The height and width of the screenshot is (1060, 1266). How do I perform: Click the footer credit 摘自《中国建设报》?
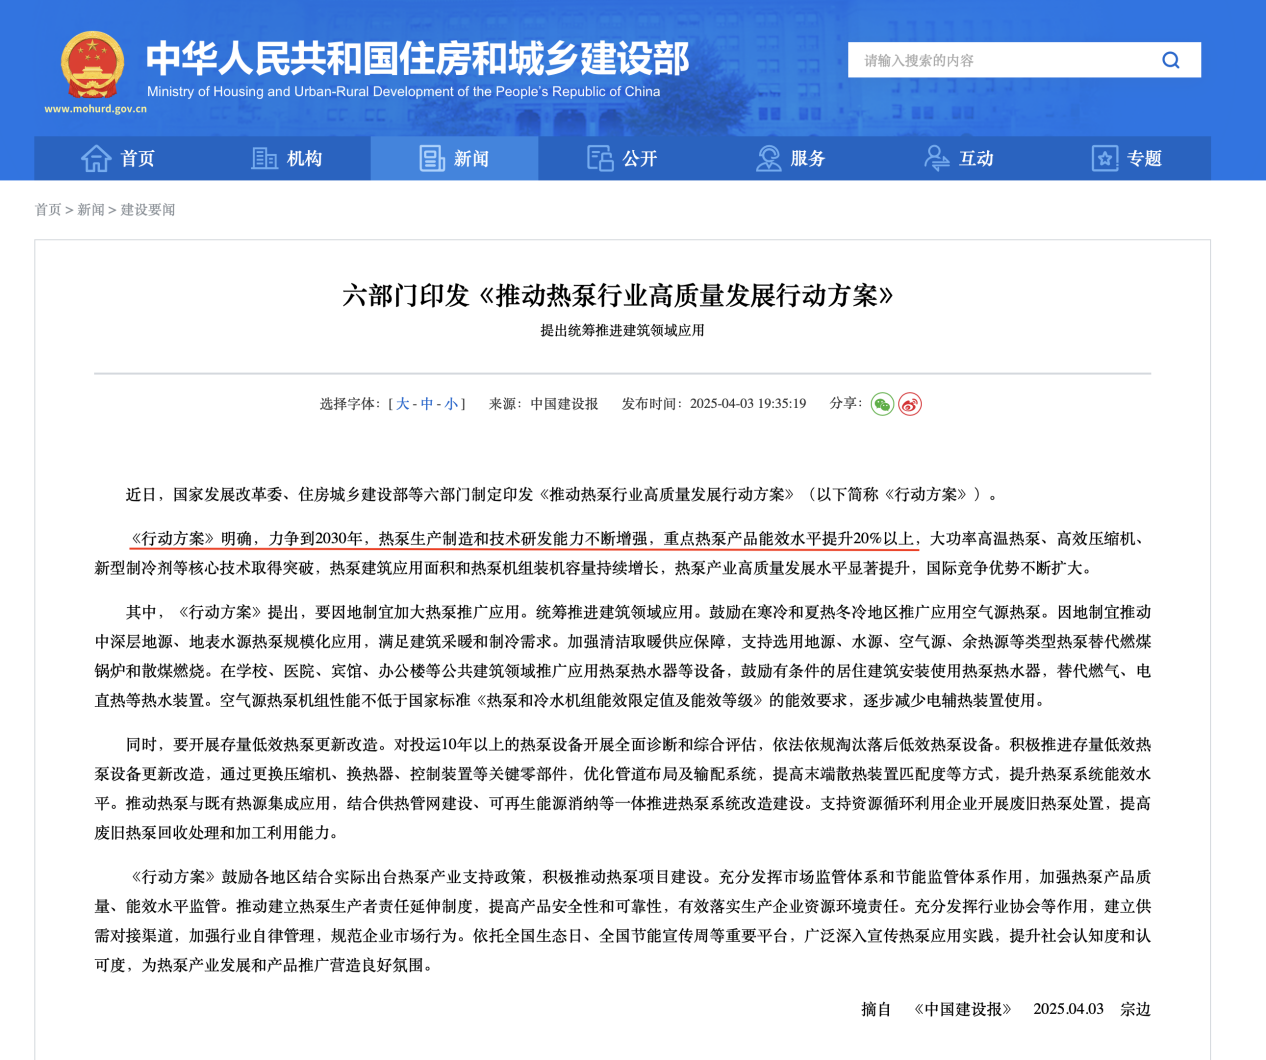tap(937, 1009)
